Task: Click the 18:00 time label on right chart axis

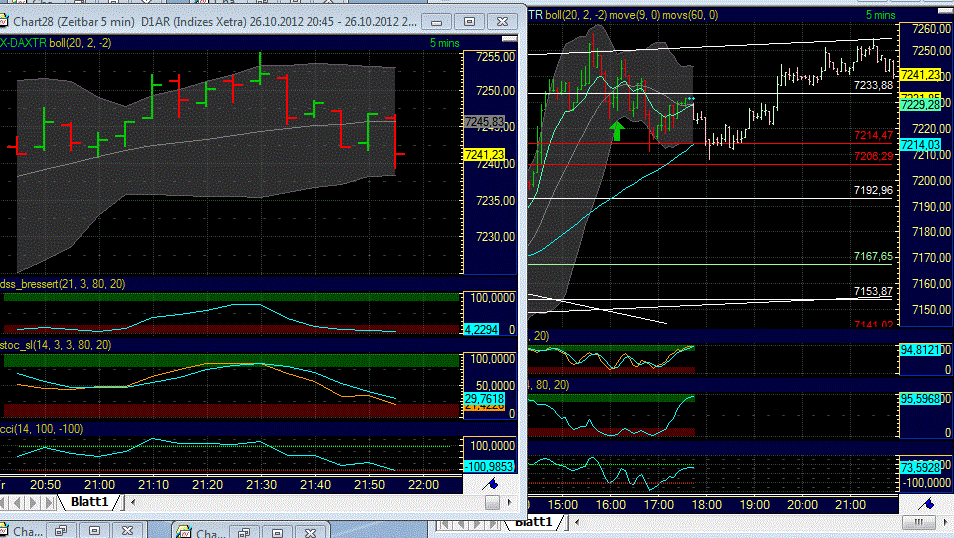Action: tap(706, 505)
